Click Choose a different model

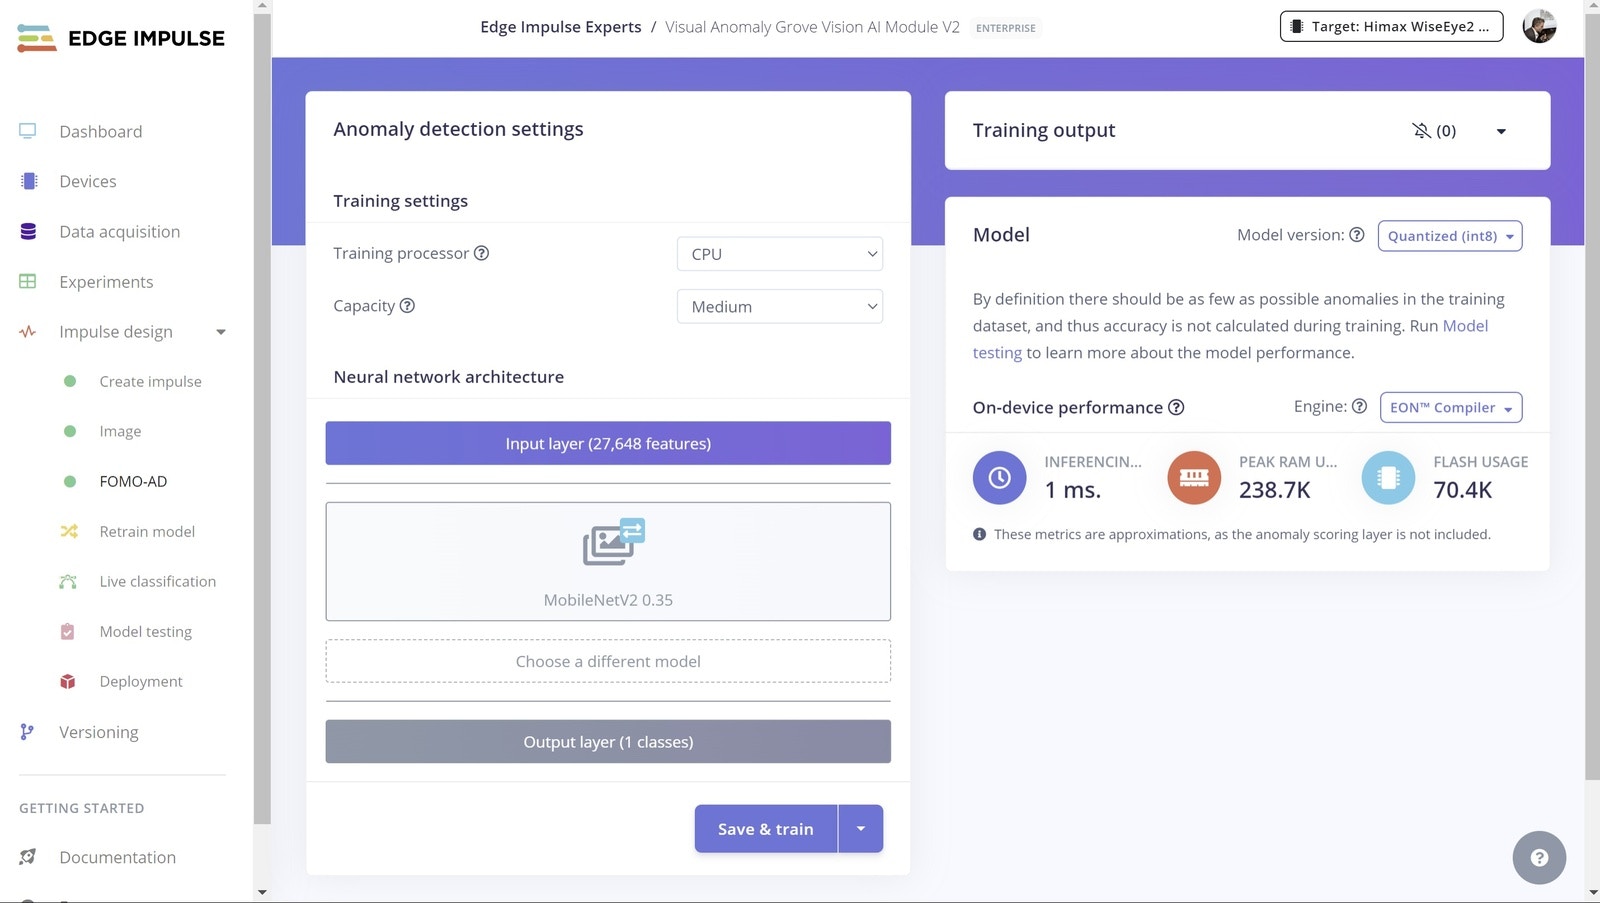[608, 661]
